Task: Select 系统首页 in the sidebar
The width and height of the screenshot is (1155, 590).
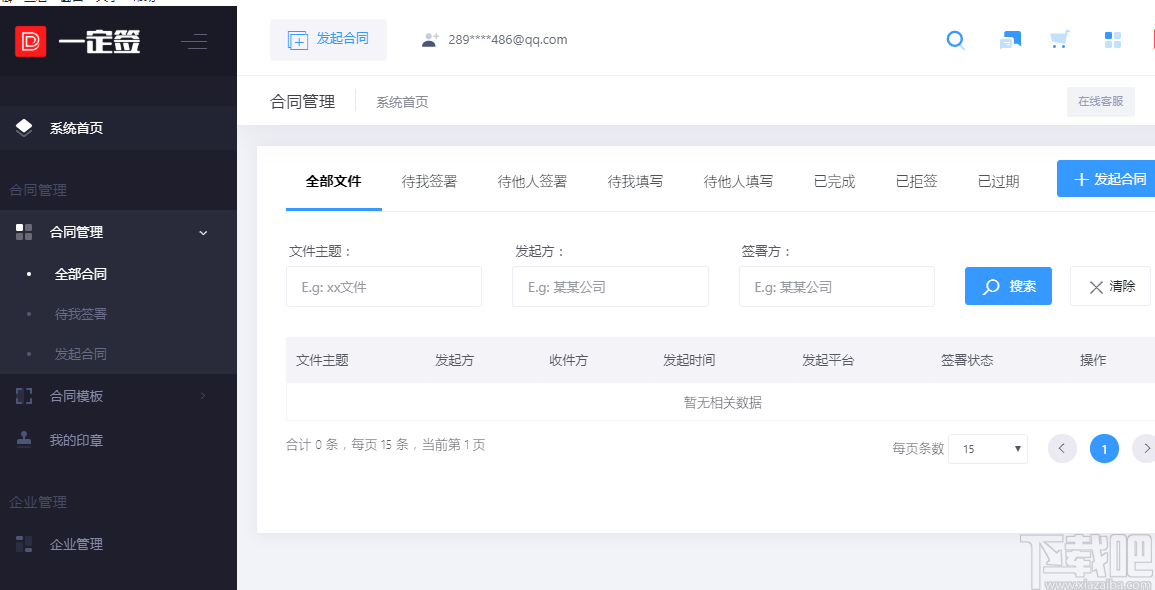Action: 77,128
